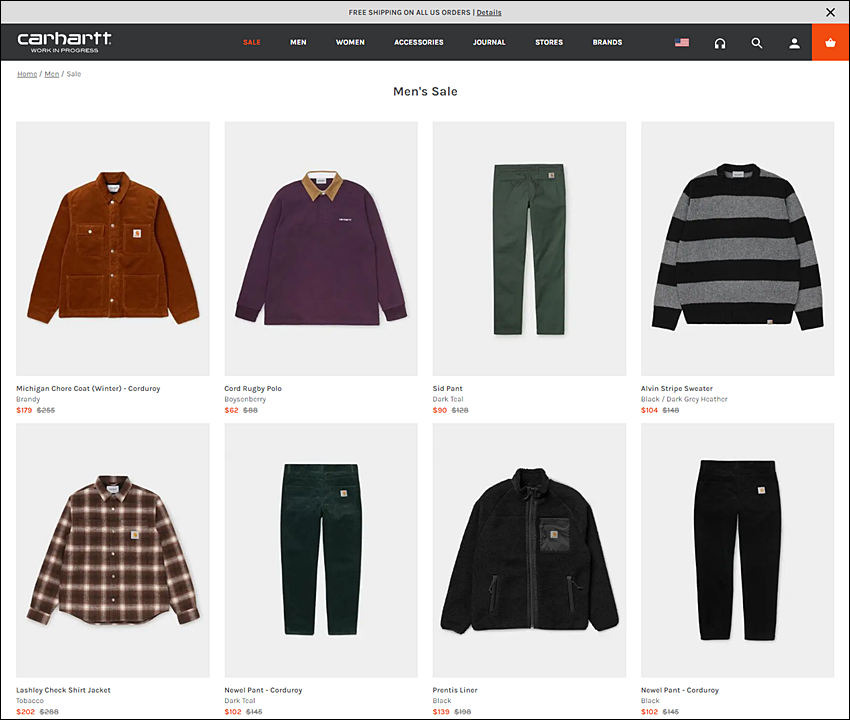
Task: Open the JOURNAL menu item
Action: pos(489,42)
